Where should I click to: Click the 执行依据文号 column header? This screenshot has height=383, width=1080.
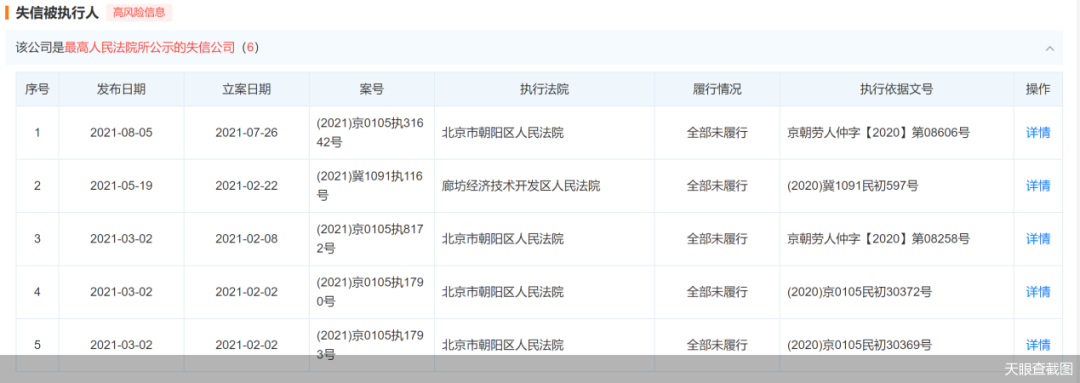coord(896,90)
